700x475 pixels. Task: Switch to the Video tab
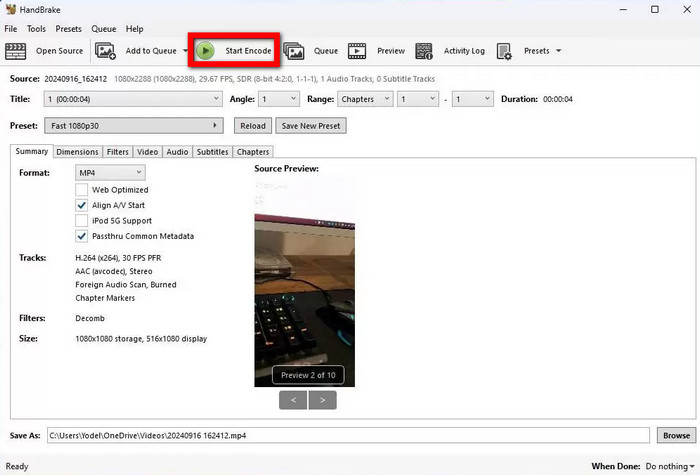click(x=147, y=152)
